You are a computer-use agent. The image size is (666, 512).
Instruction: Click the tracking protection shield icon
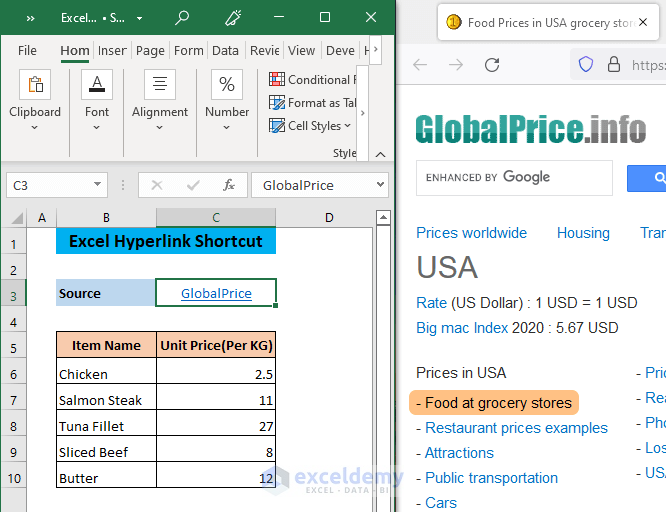coord(586,65)
